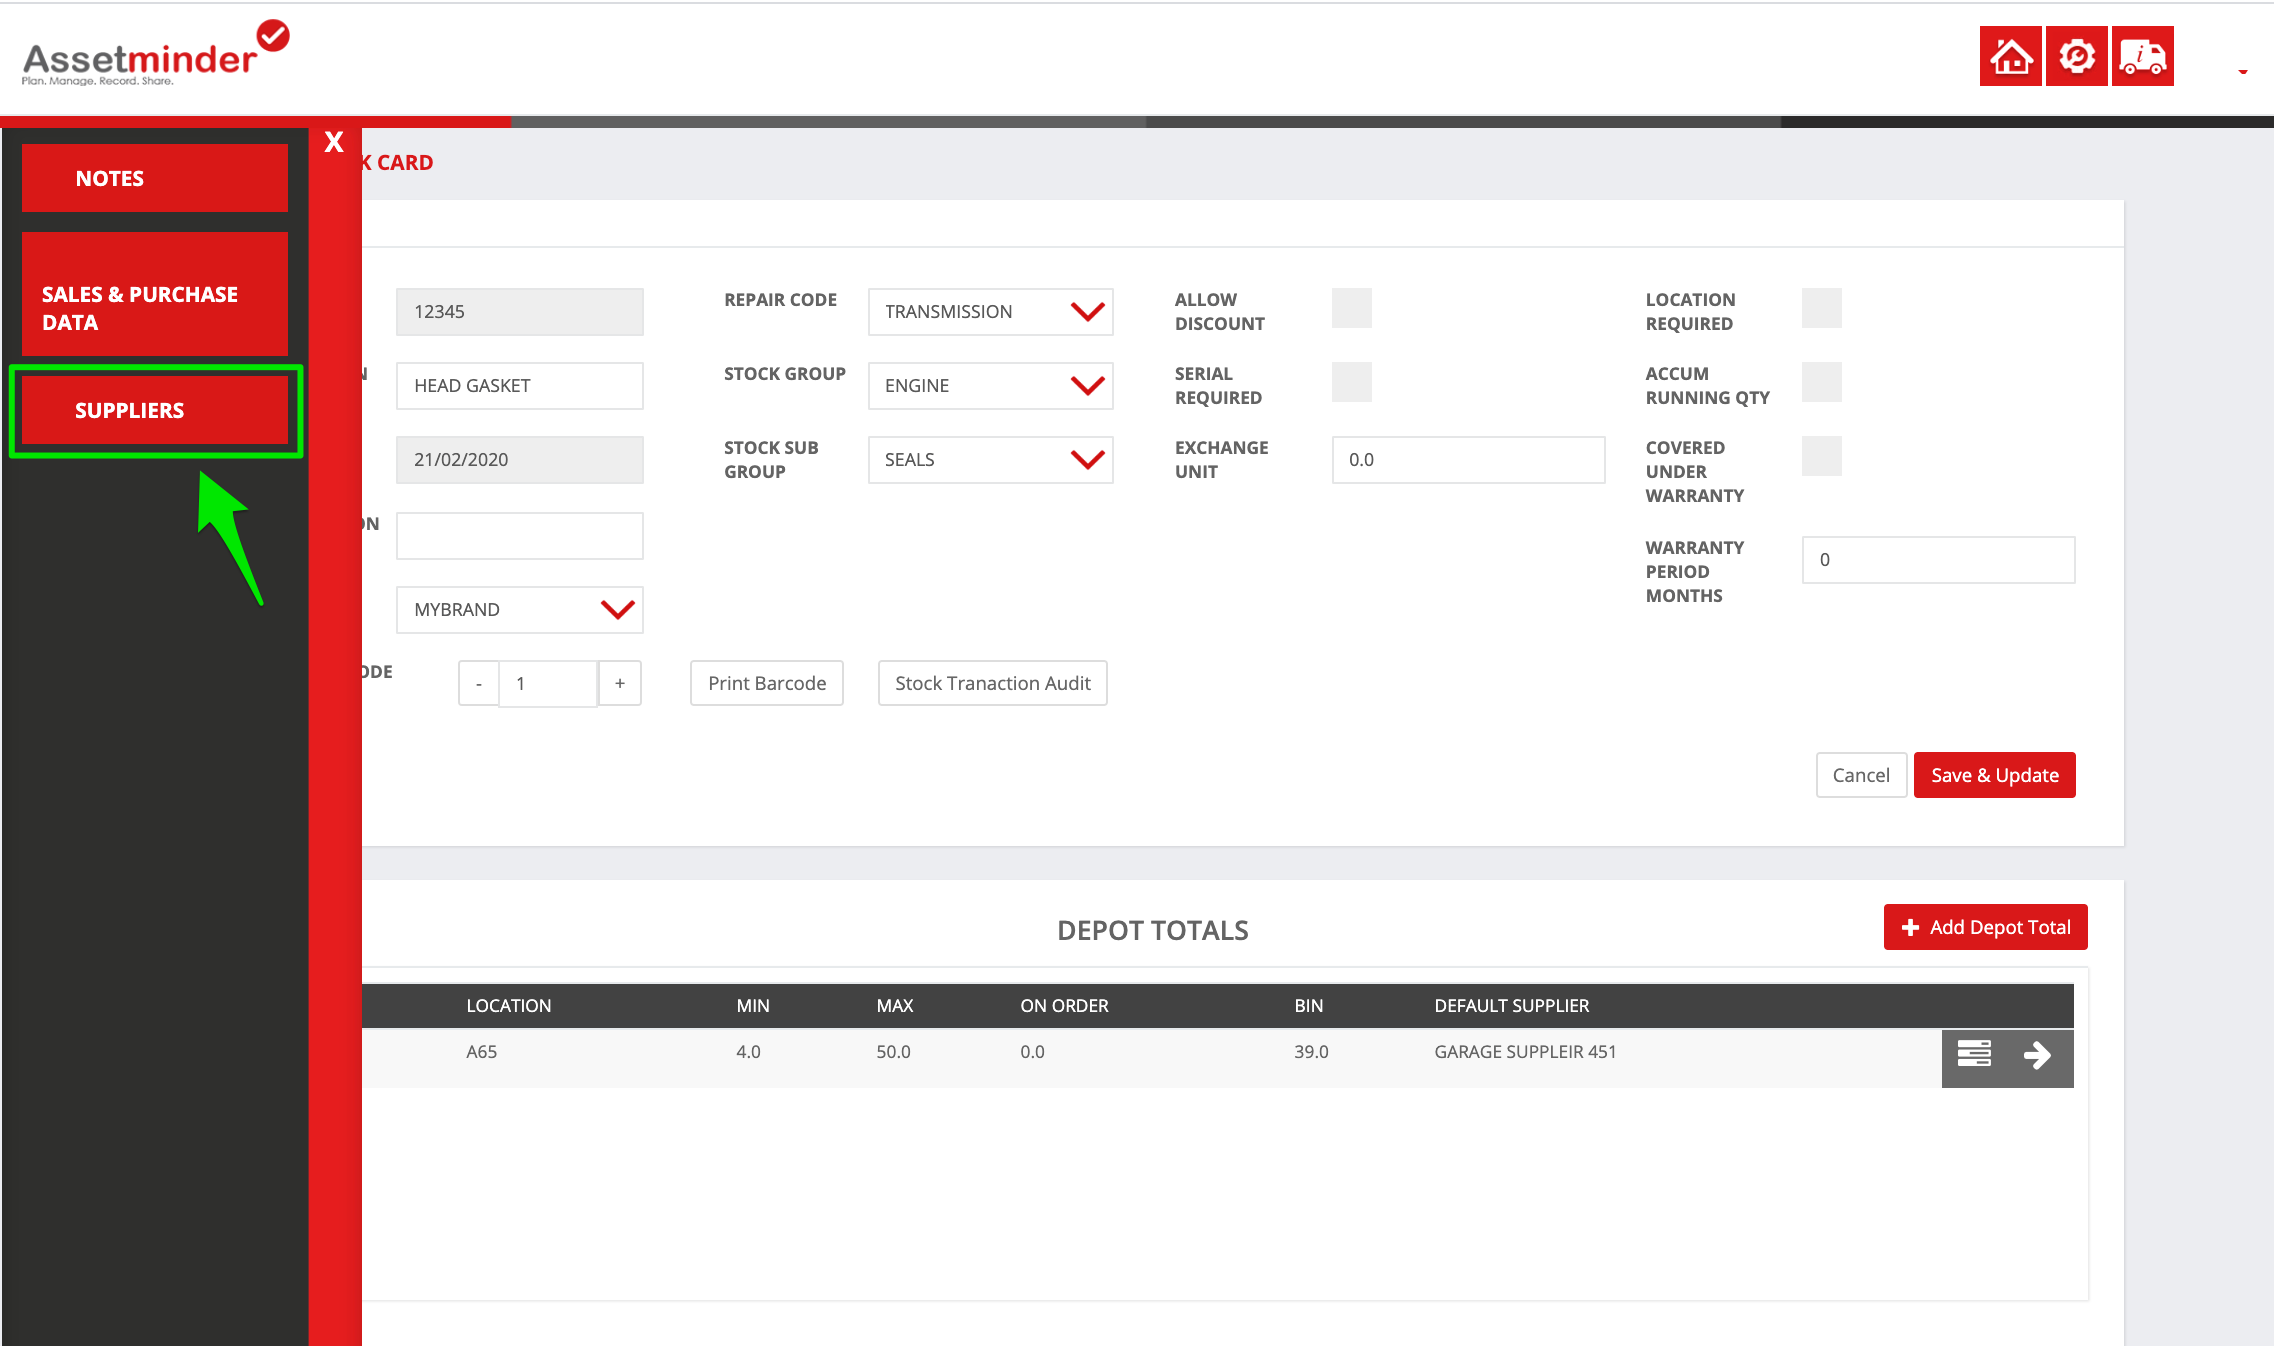Click the DEFAULT SUPPLIER column header
The image size is (2274, 1346).
point(1512,1006)
